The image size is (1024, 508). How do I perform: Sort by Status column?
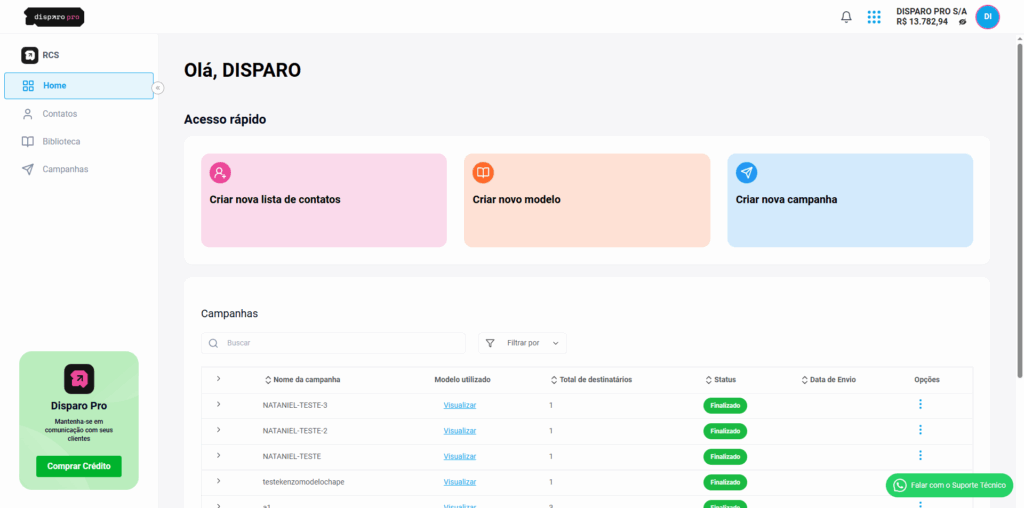coord(721,379)
